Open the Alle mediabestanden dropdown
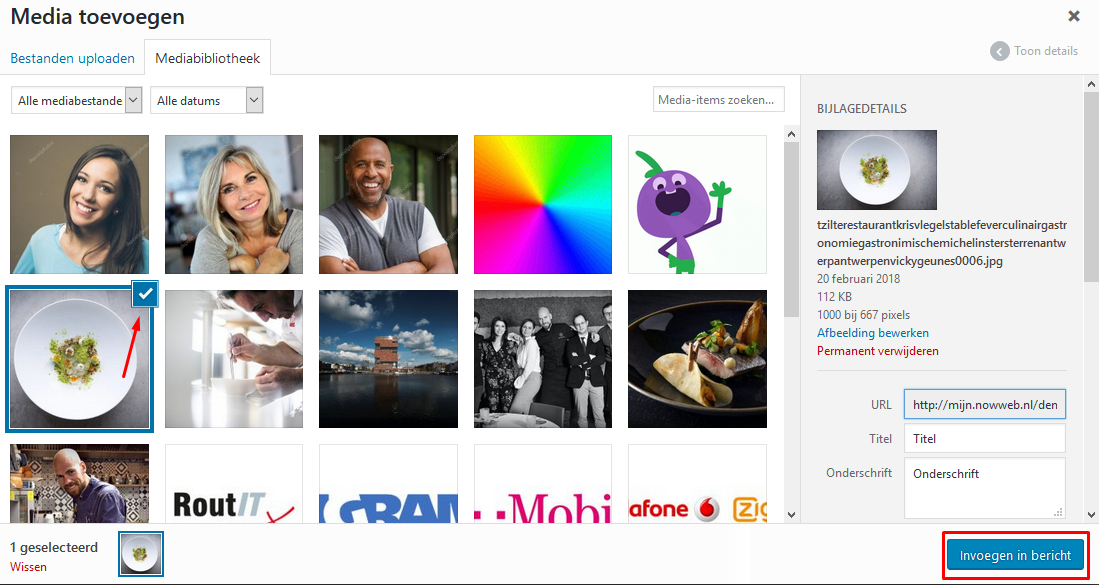The height and width of the screenshot is (585, 1099). [x=77, y=100]
